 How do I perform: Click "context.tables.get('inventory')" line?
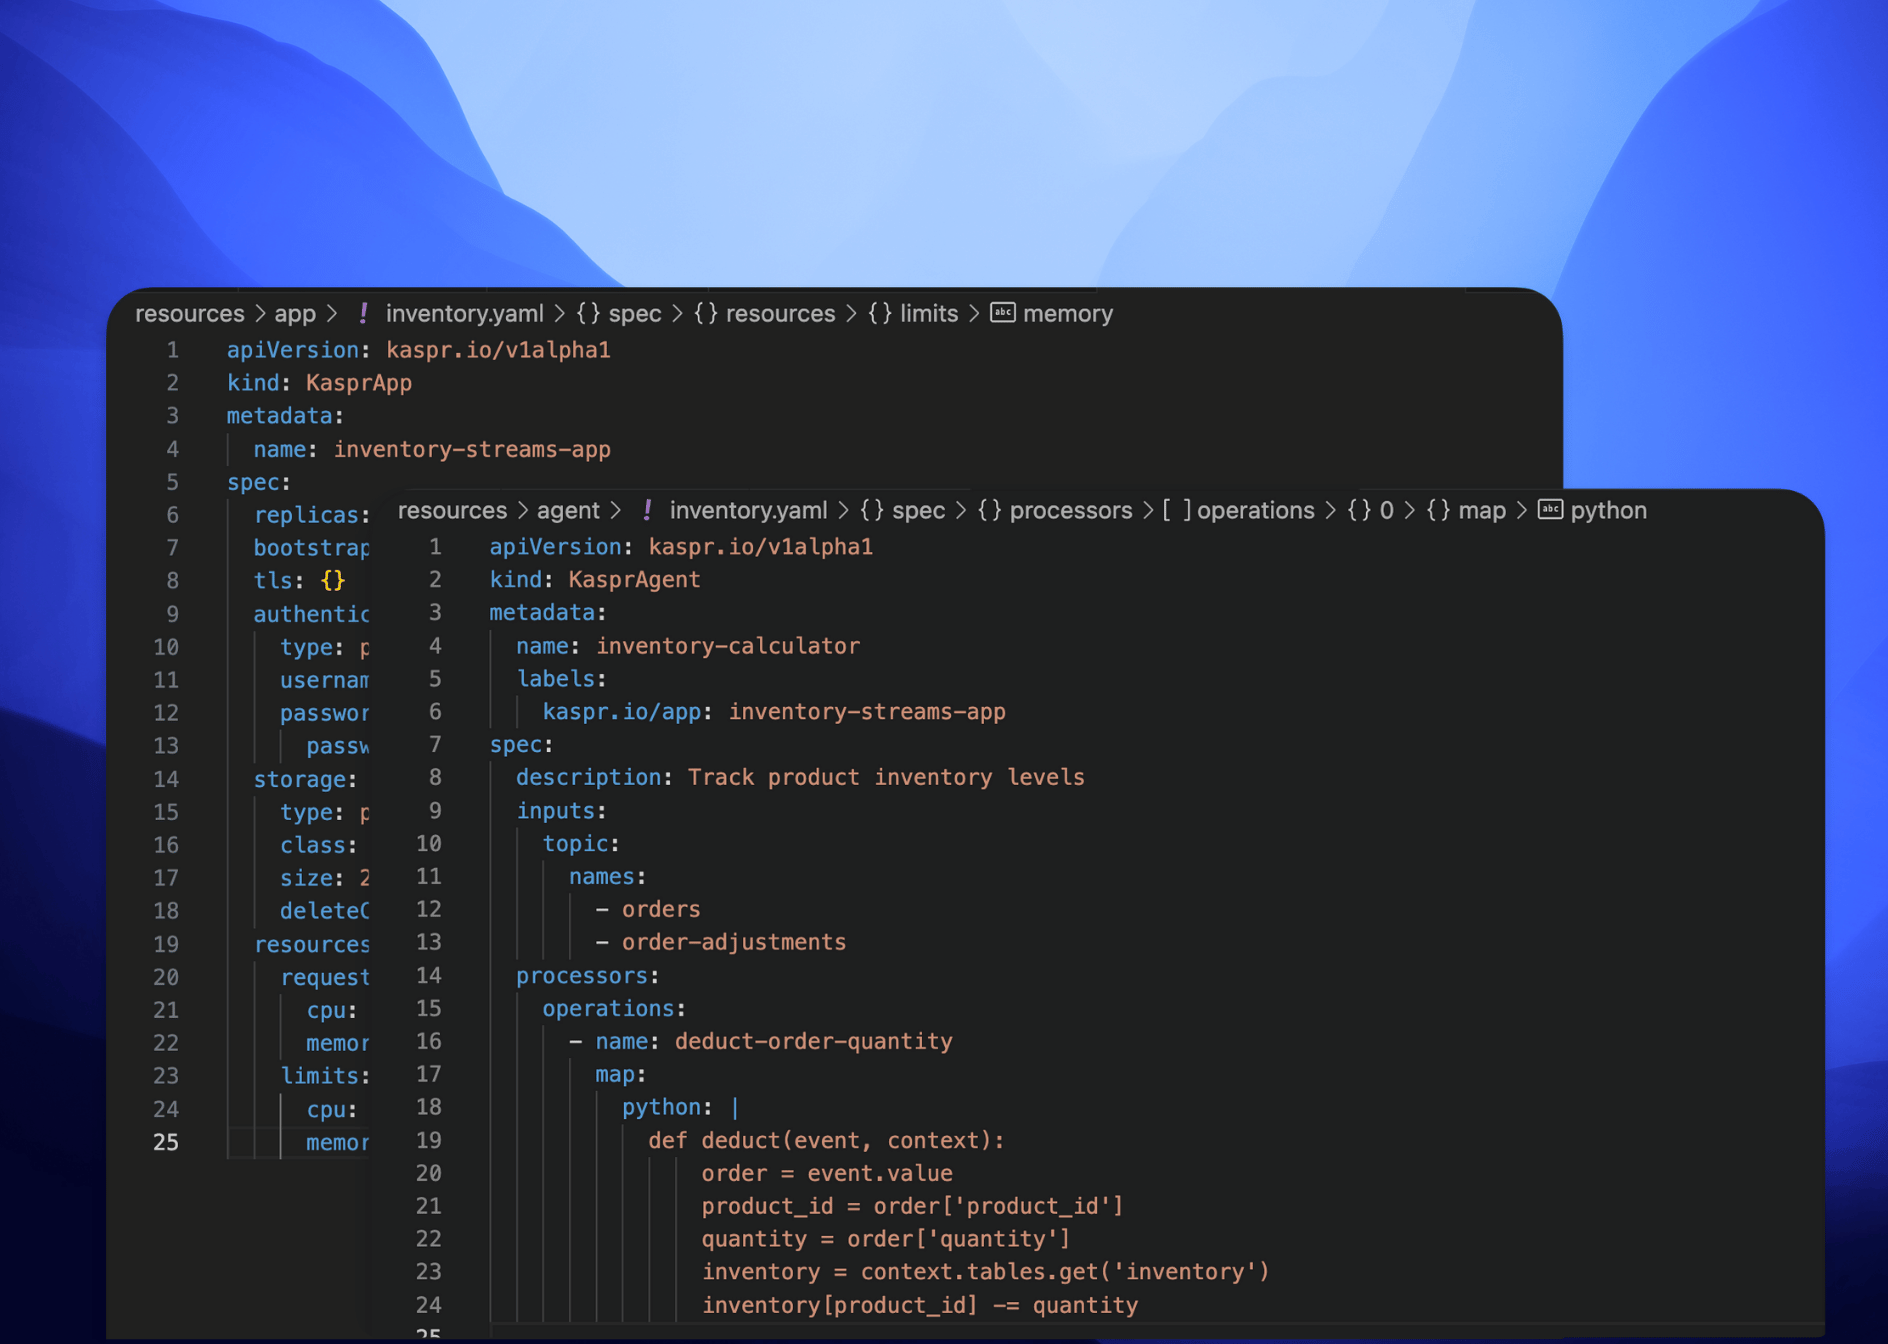[x=1065, y=1272]
